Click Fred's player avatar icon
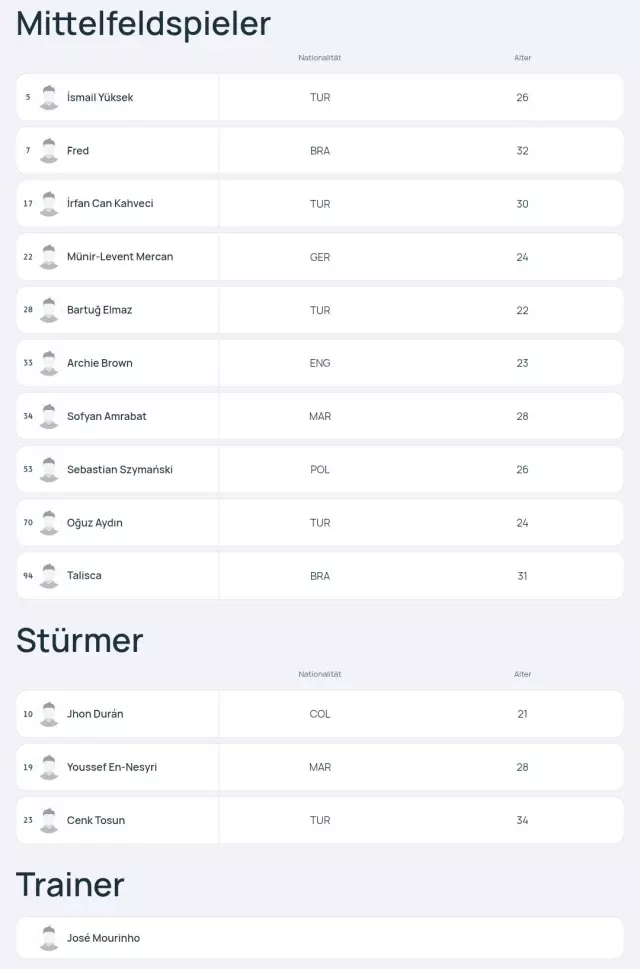The height and width of the screenshot is (969, 640). 49,151
